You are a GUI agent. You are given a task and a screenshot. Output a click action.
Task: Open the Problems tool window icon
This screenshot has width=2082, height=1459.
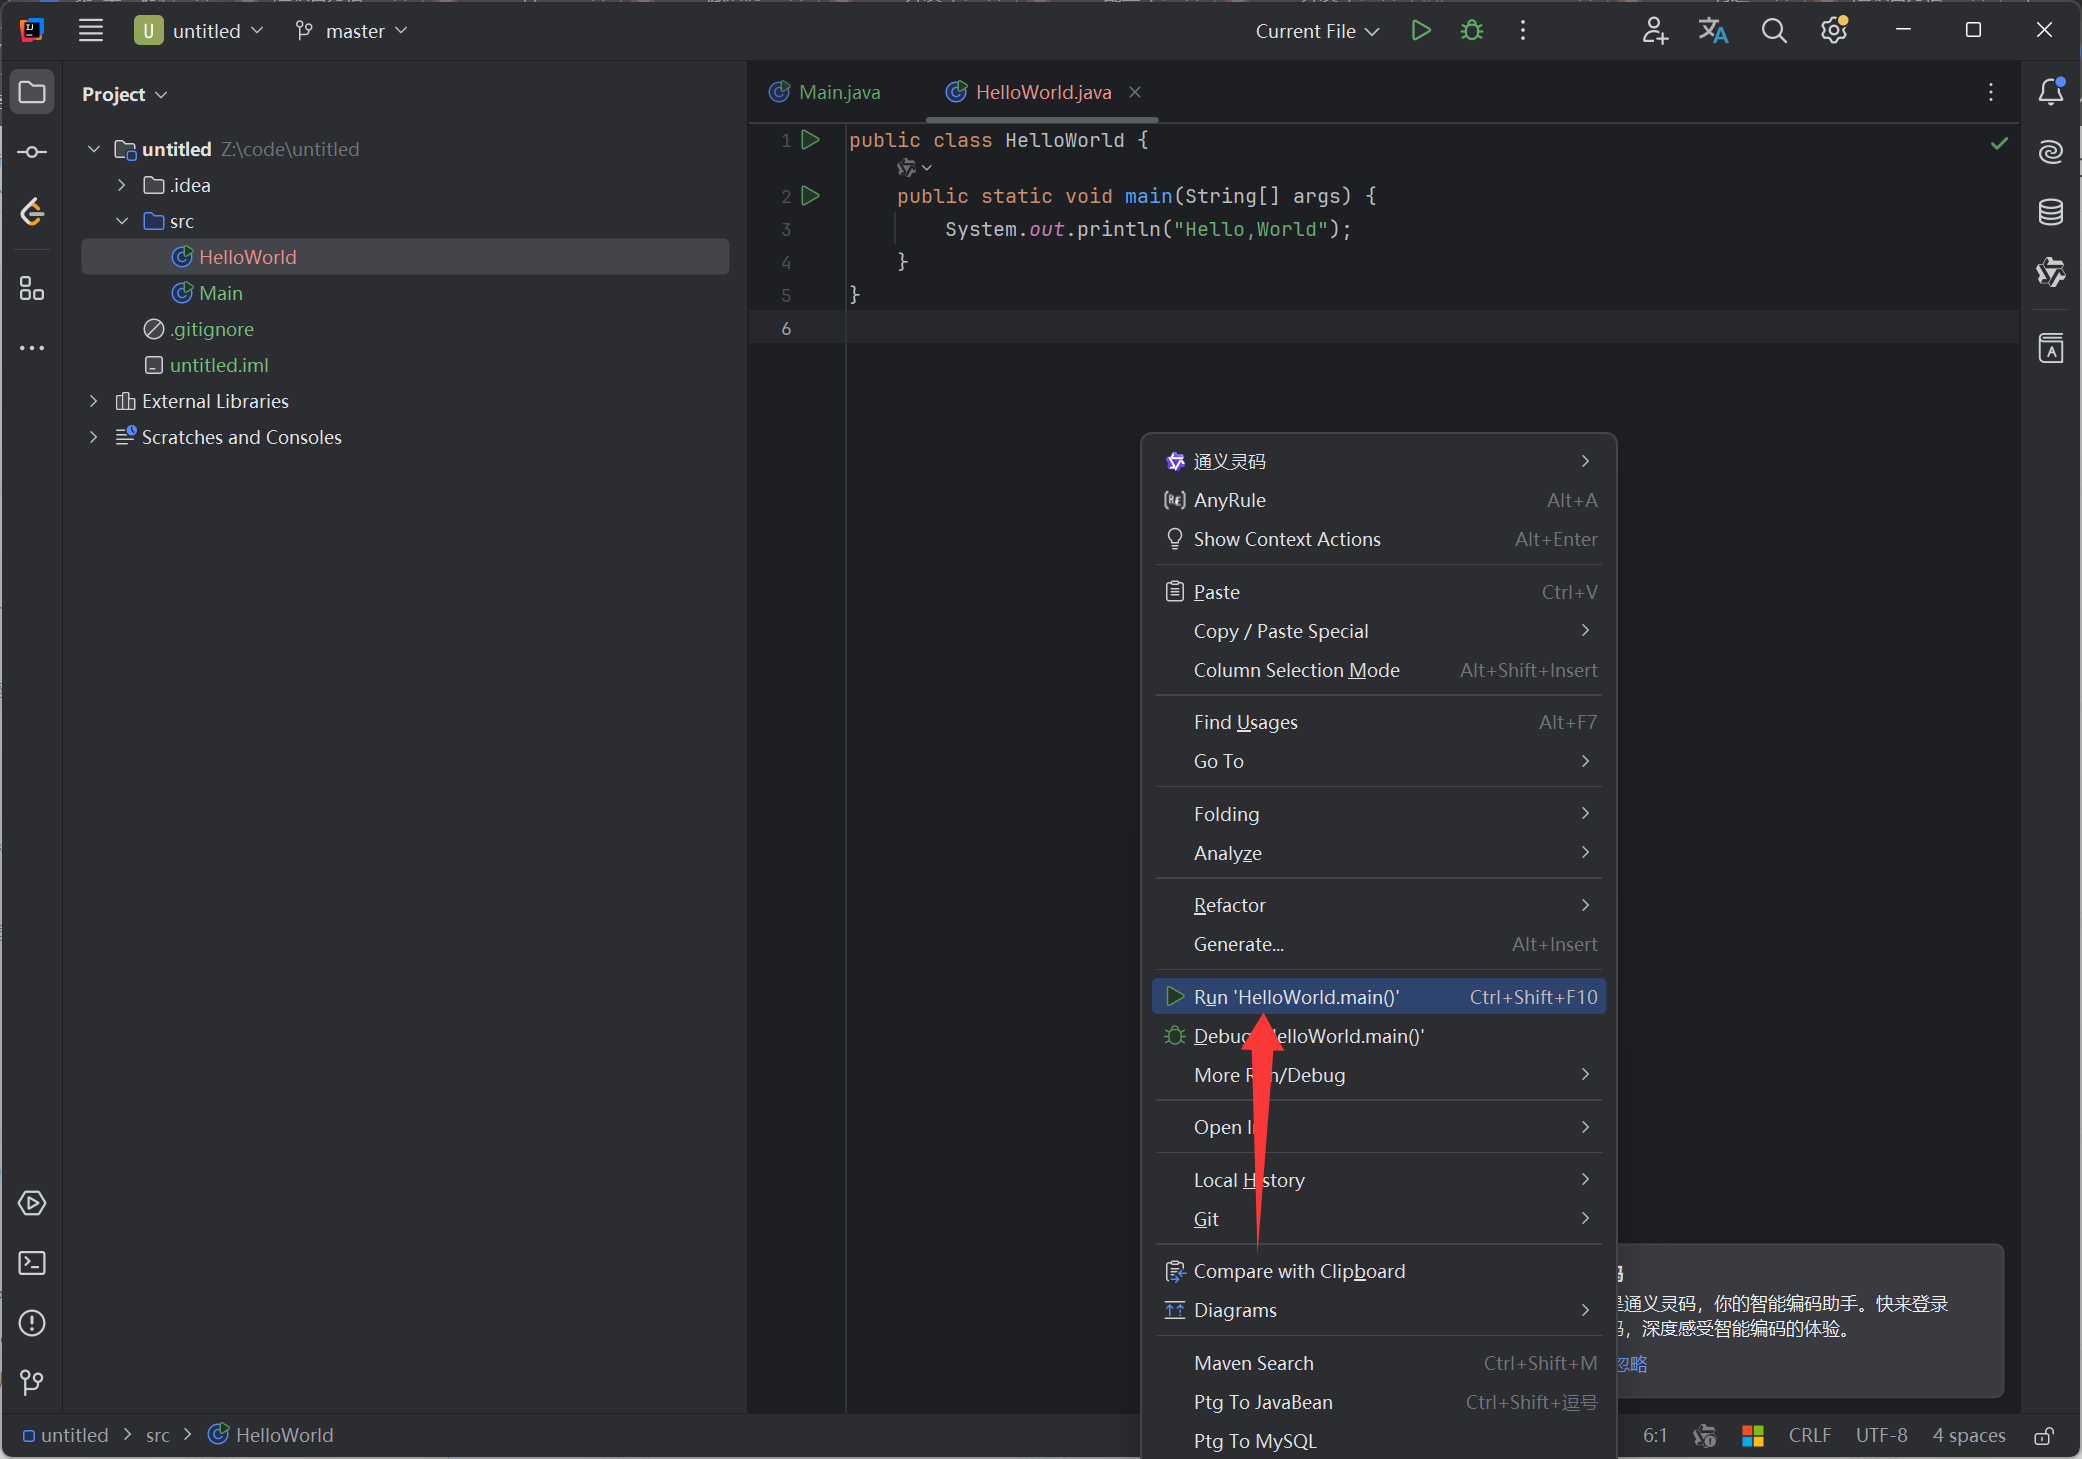pos(32,1323)
